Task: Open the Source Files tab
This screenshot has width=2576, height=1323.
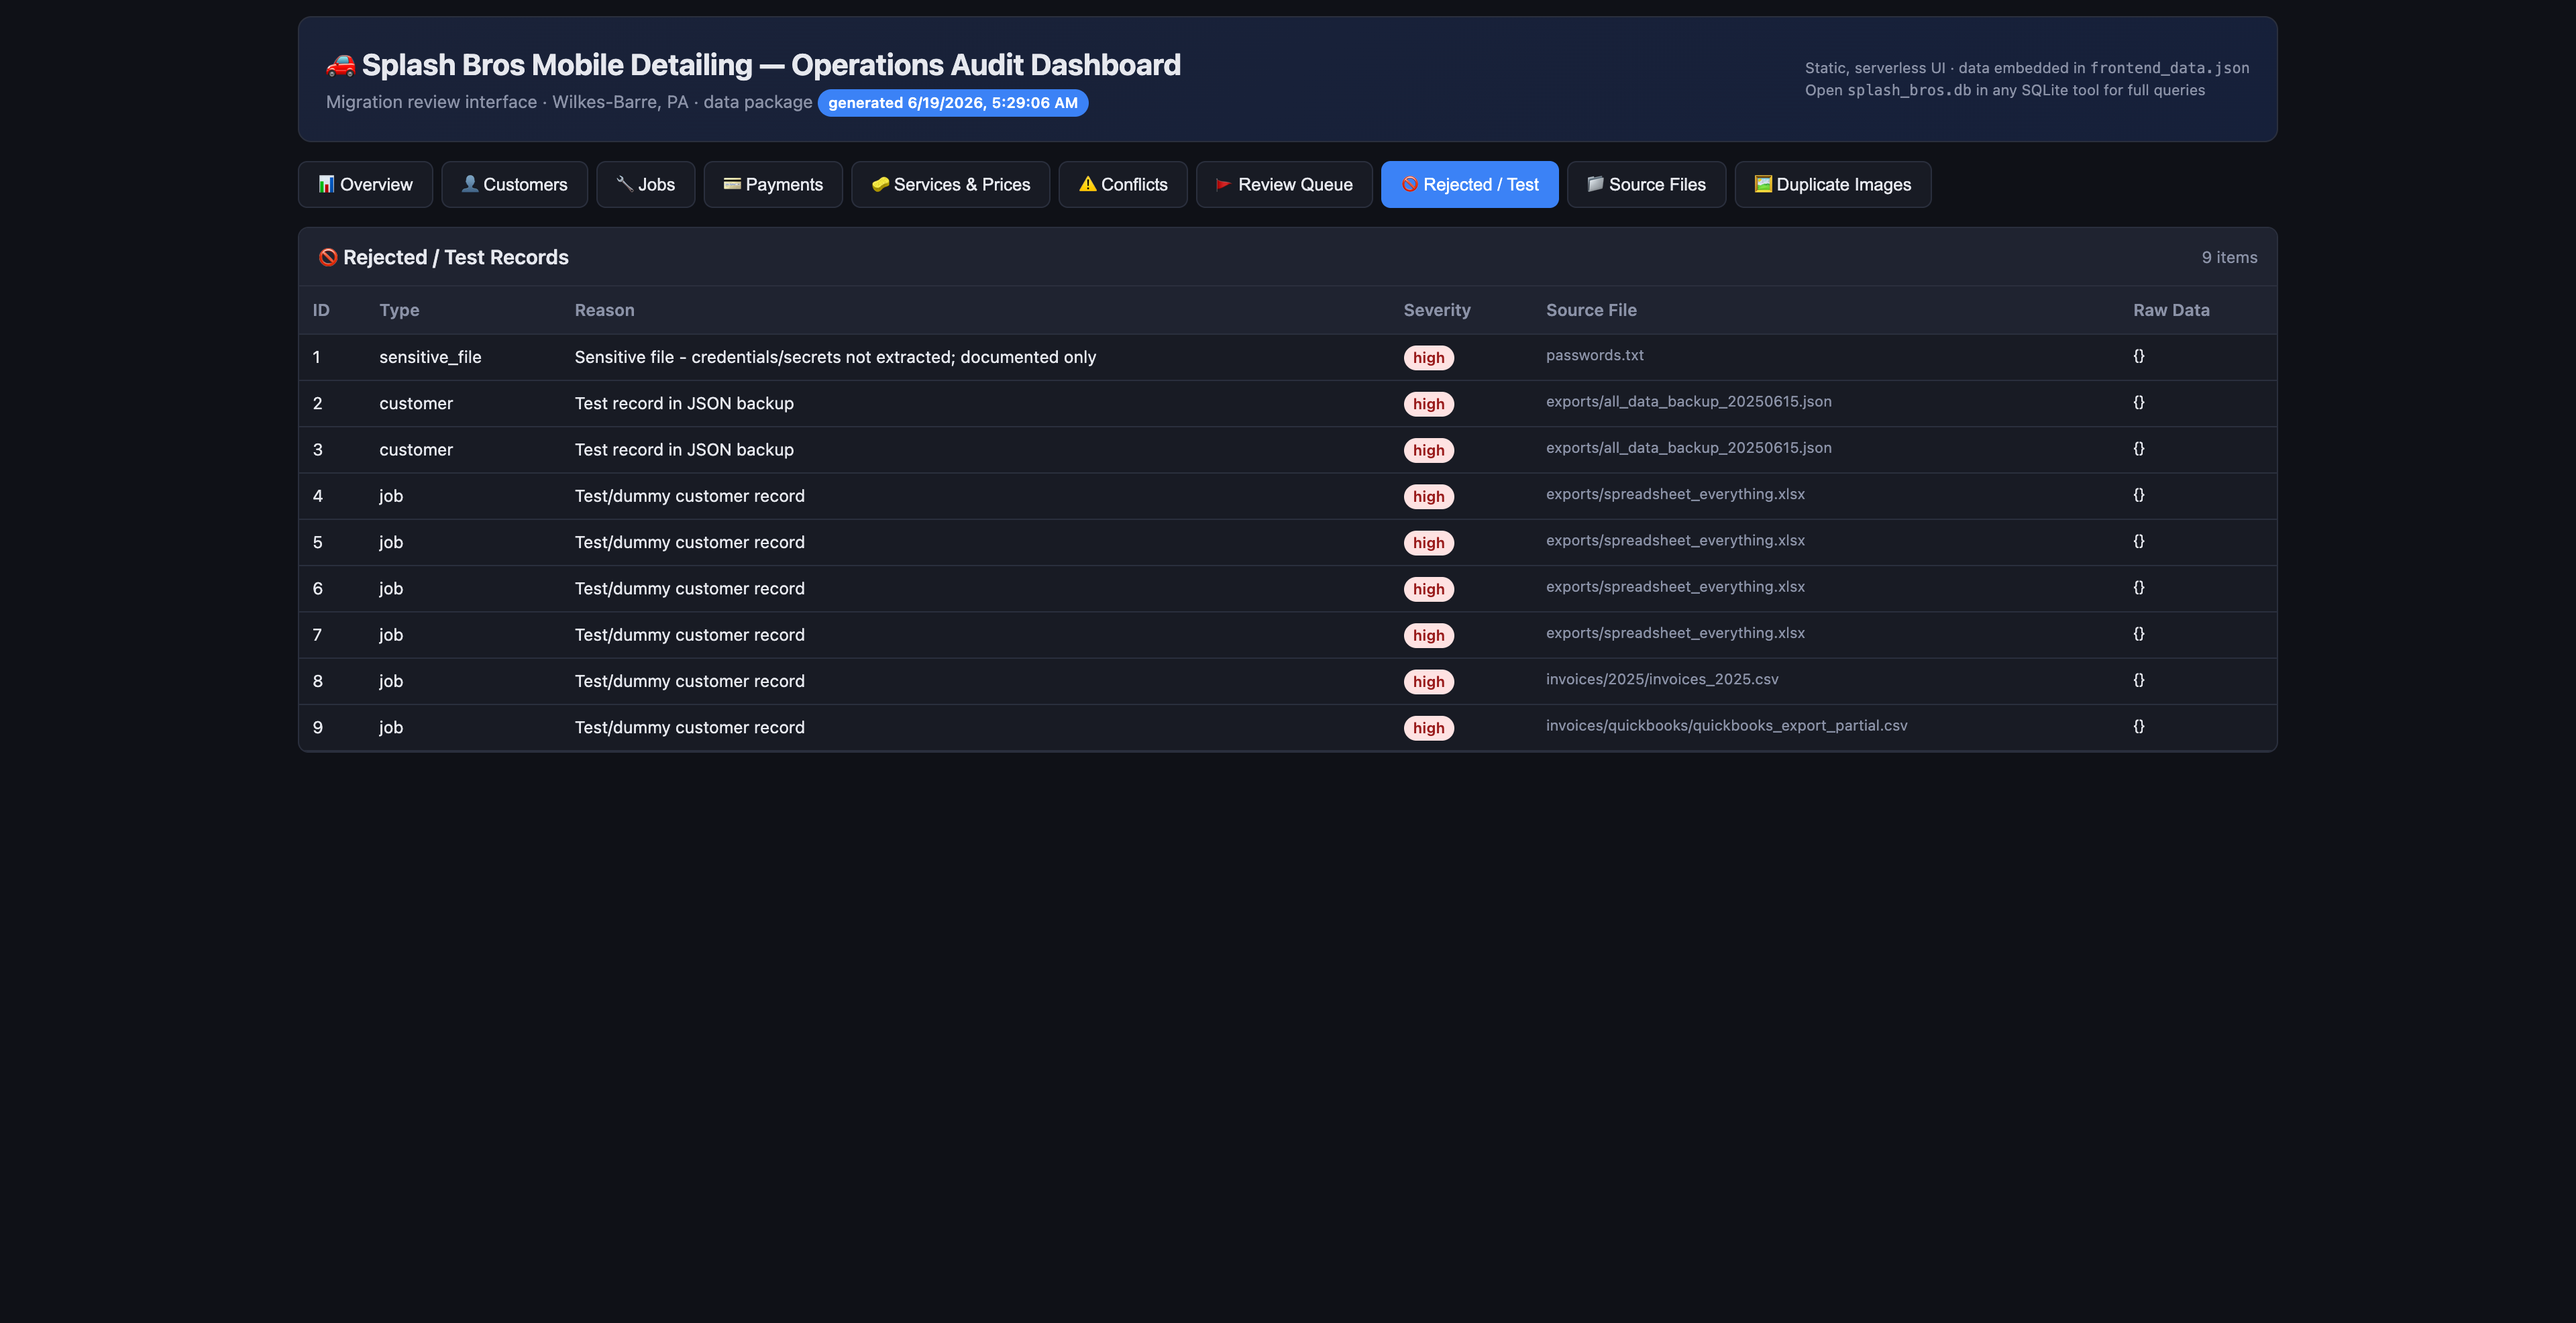Action: tap(1646, 184)
